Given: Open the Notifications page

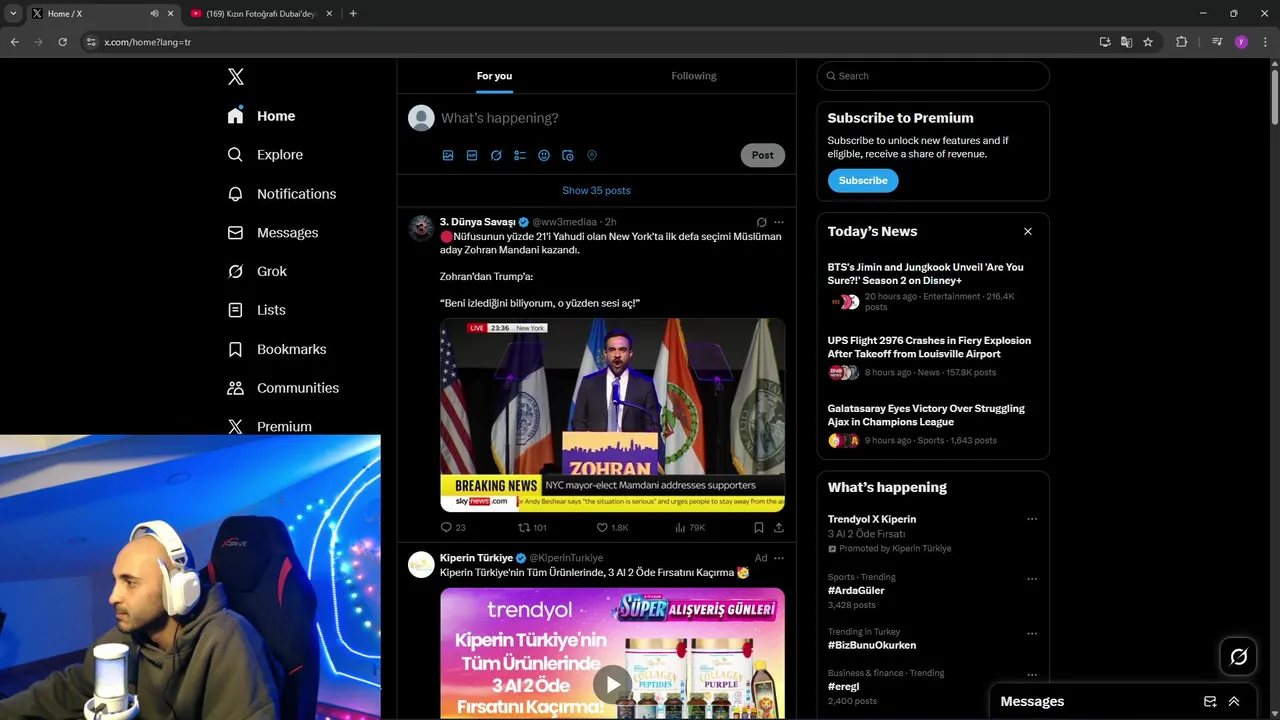Looking at the screenshot, I should pos(281,194).
